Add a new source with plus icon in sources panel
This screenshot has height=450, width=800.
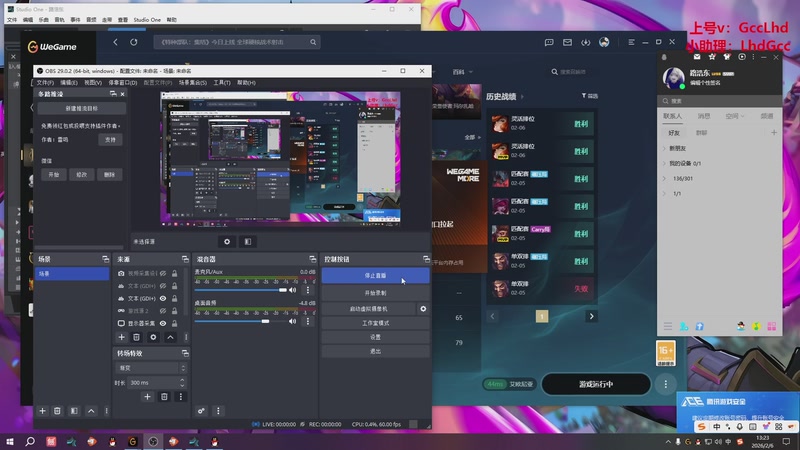[x=121, y=337]
